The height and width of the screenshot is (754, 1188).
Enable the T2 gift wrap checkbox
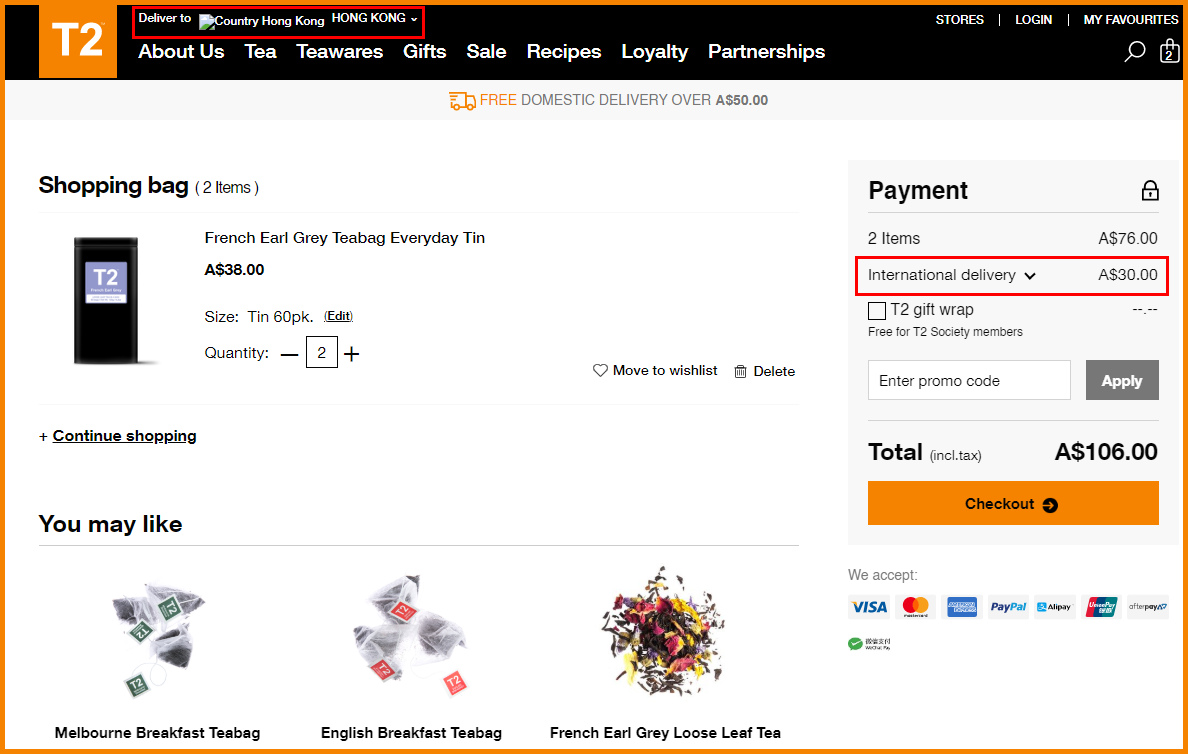click(x=877, y=311)
